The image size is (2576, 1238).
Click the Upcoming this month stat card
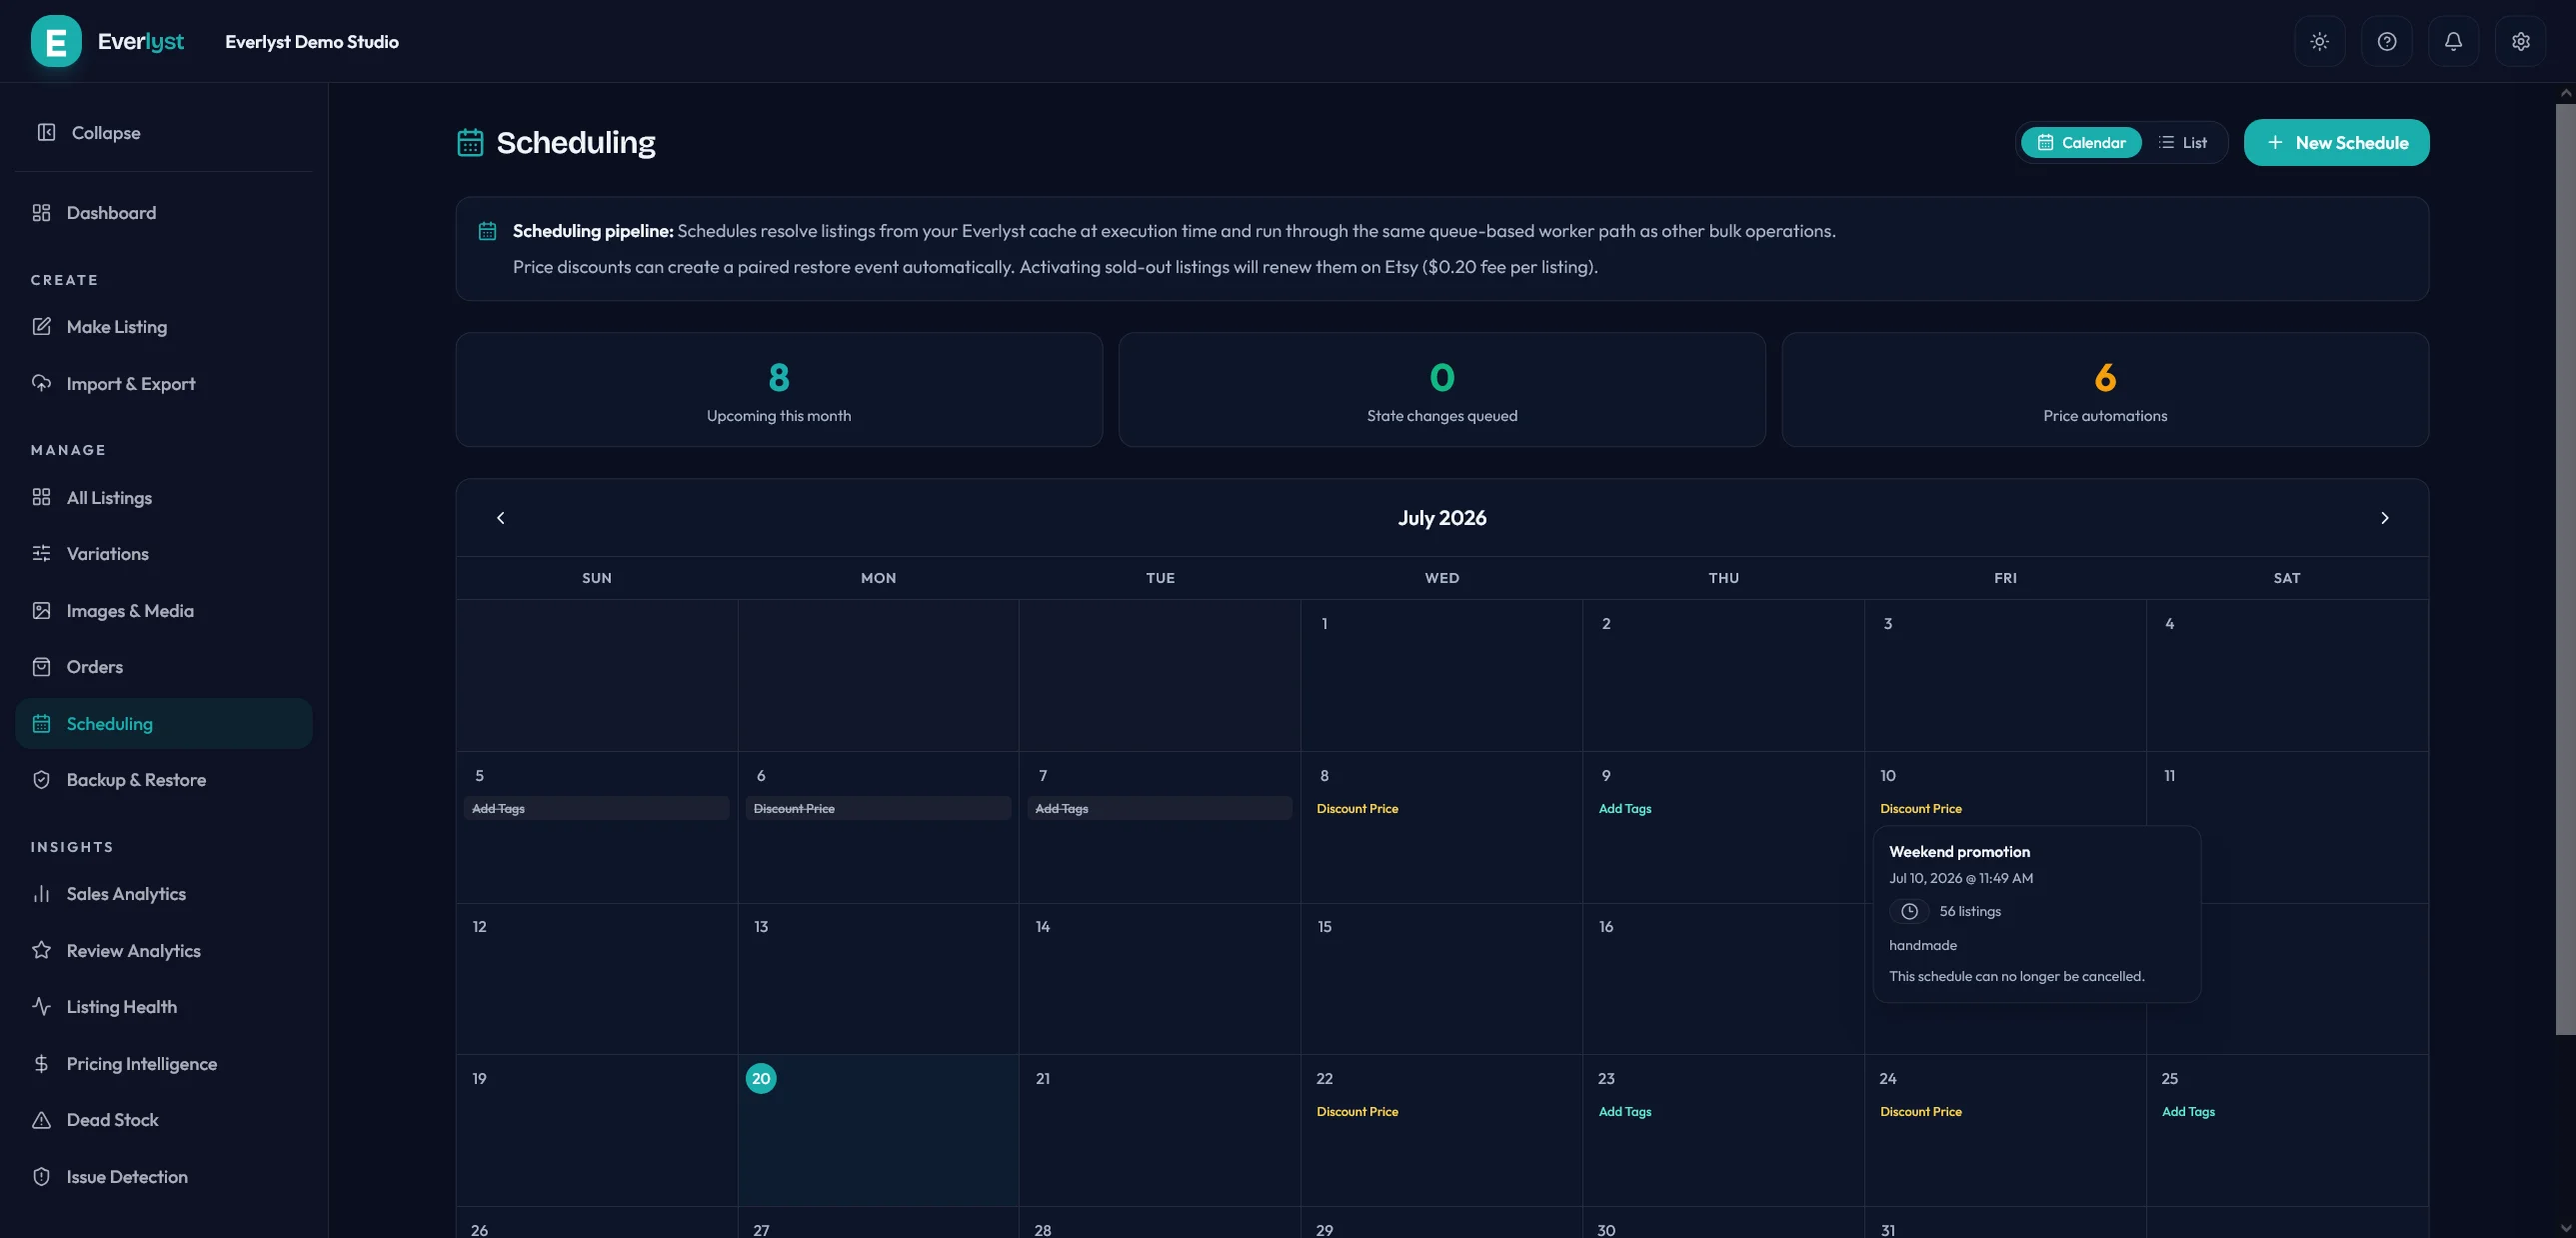[779, 389]
